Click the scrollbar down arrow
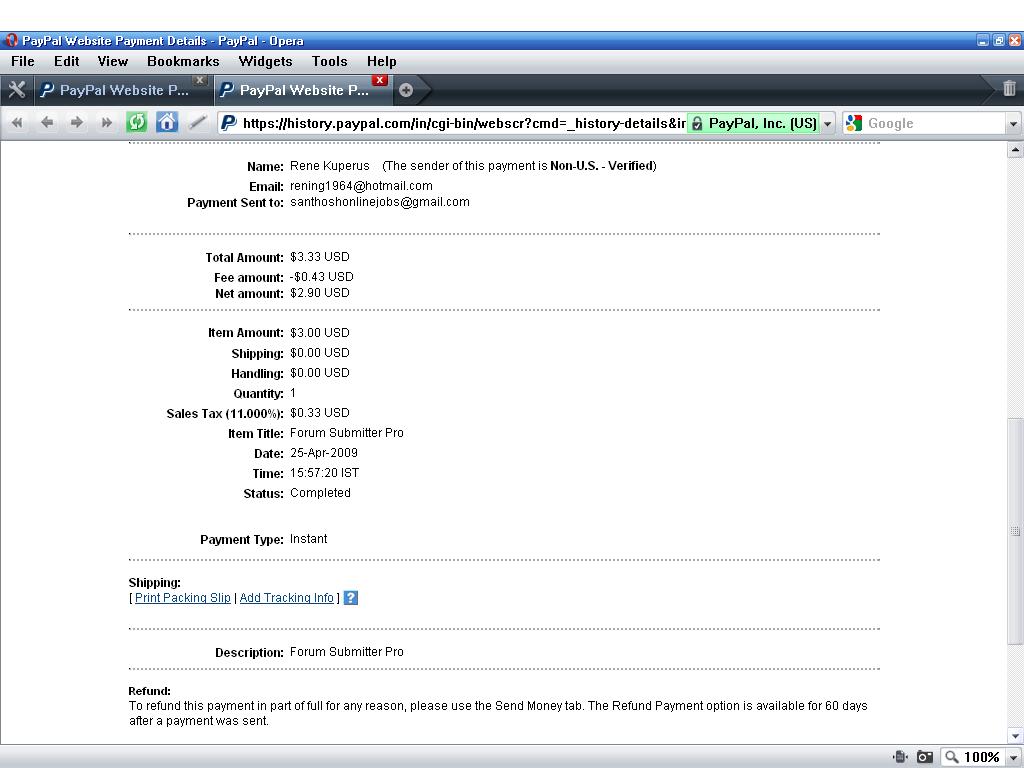 (1015, 736)
